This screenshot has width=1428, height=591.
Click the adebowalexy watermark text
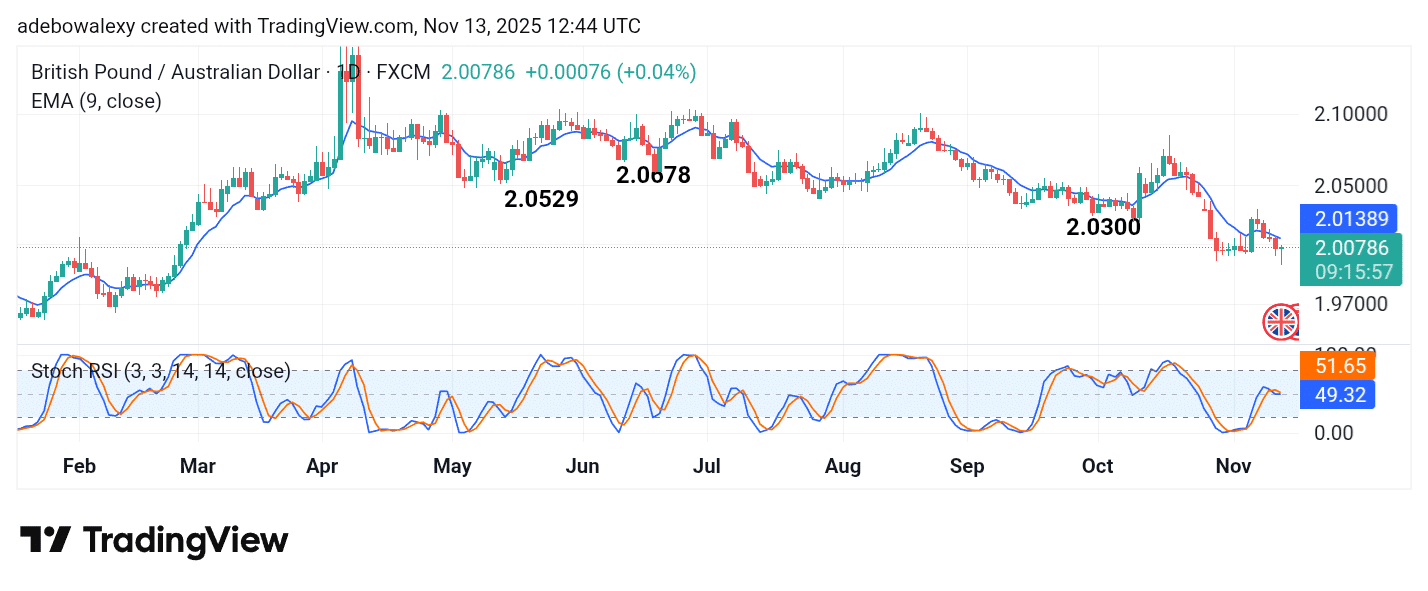pyautogui.click(x=72, y=26)
